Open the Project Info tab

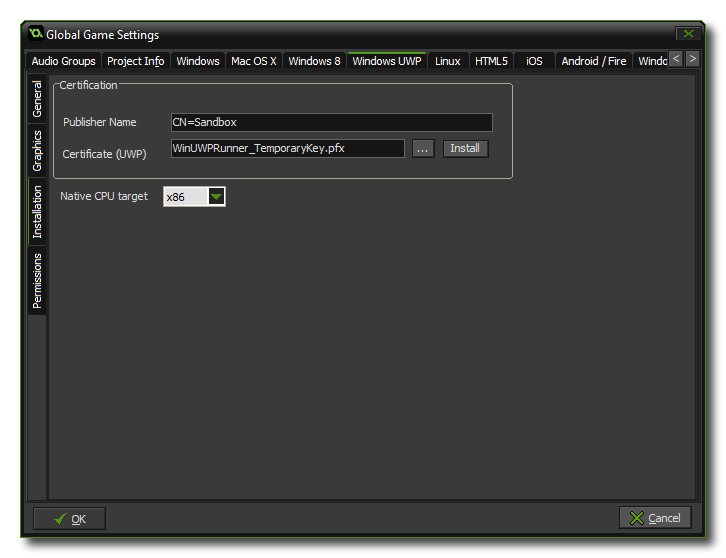(135, 61)
